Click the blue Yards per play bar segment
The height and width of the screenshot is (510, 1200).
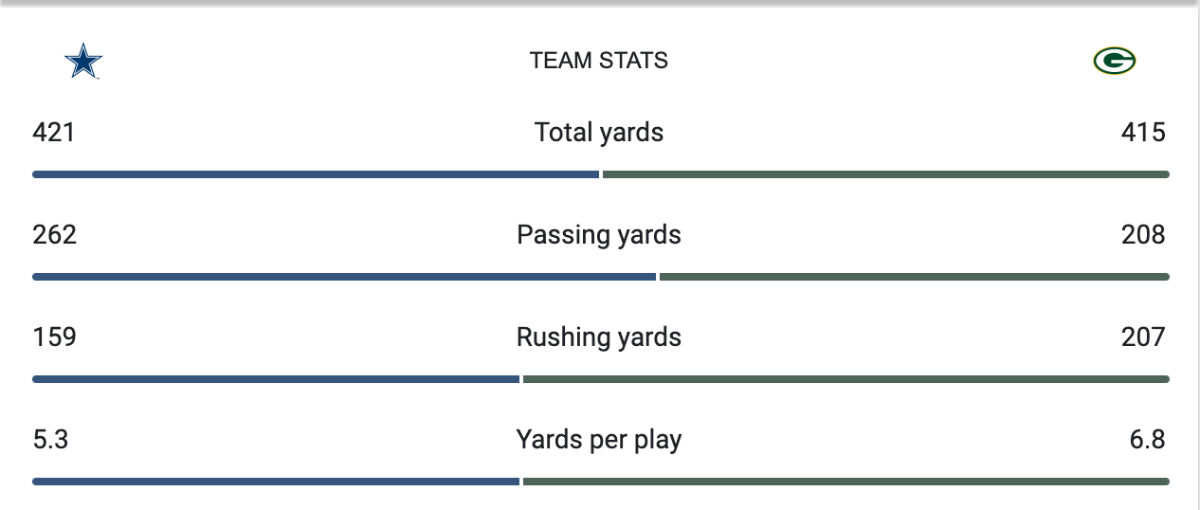coord(276,481)
